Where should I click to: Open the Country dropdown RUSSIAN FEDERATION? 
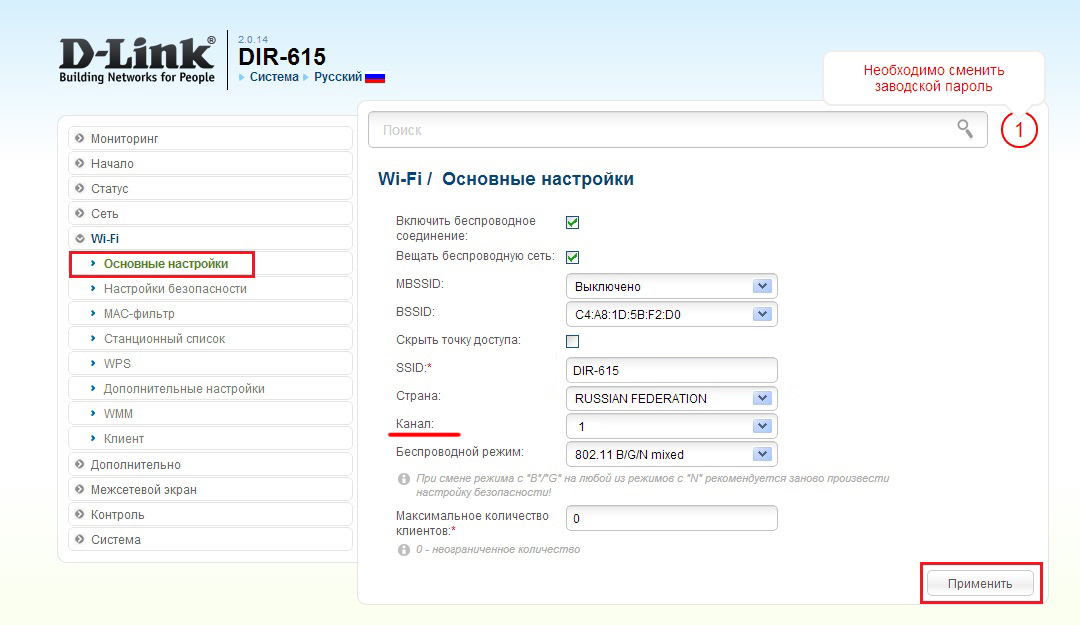(x=672, y=398)
